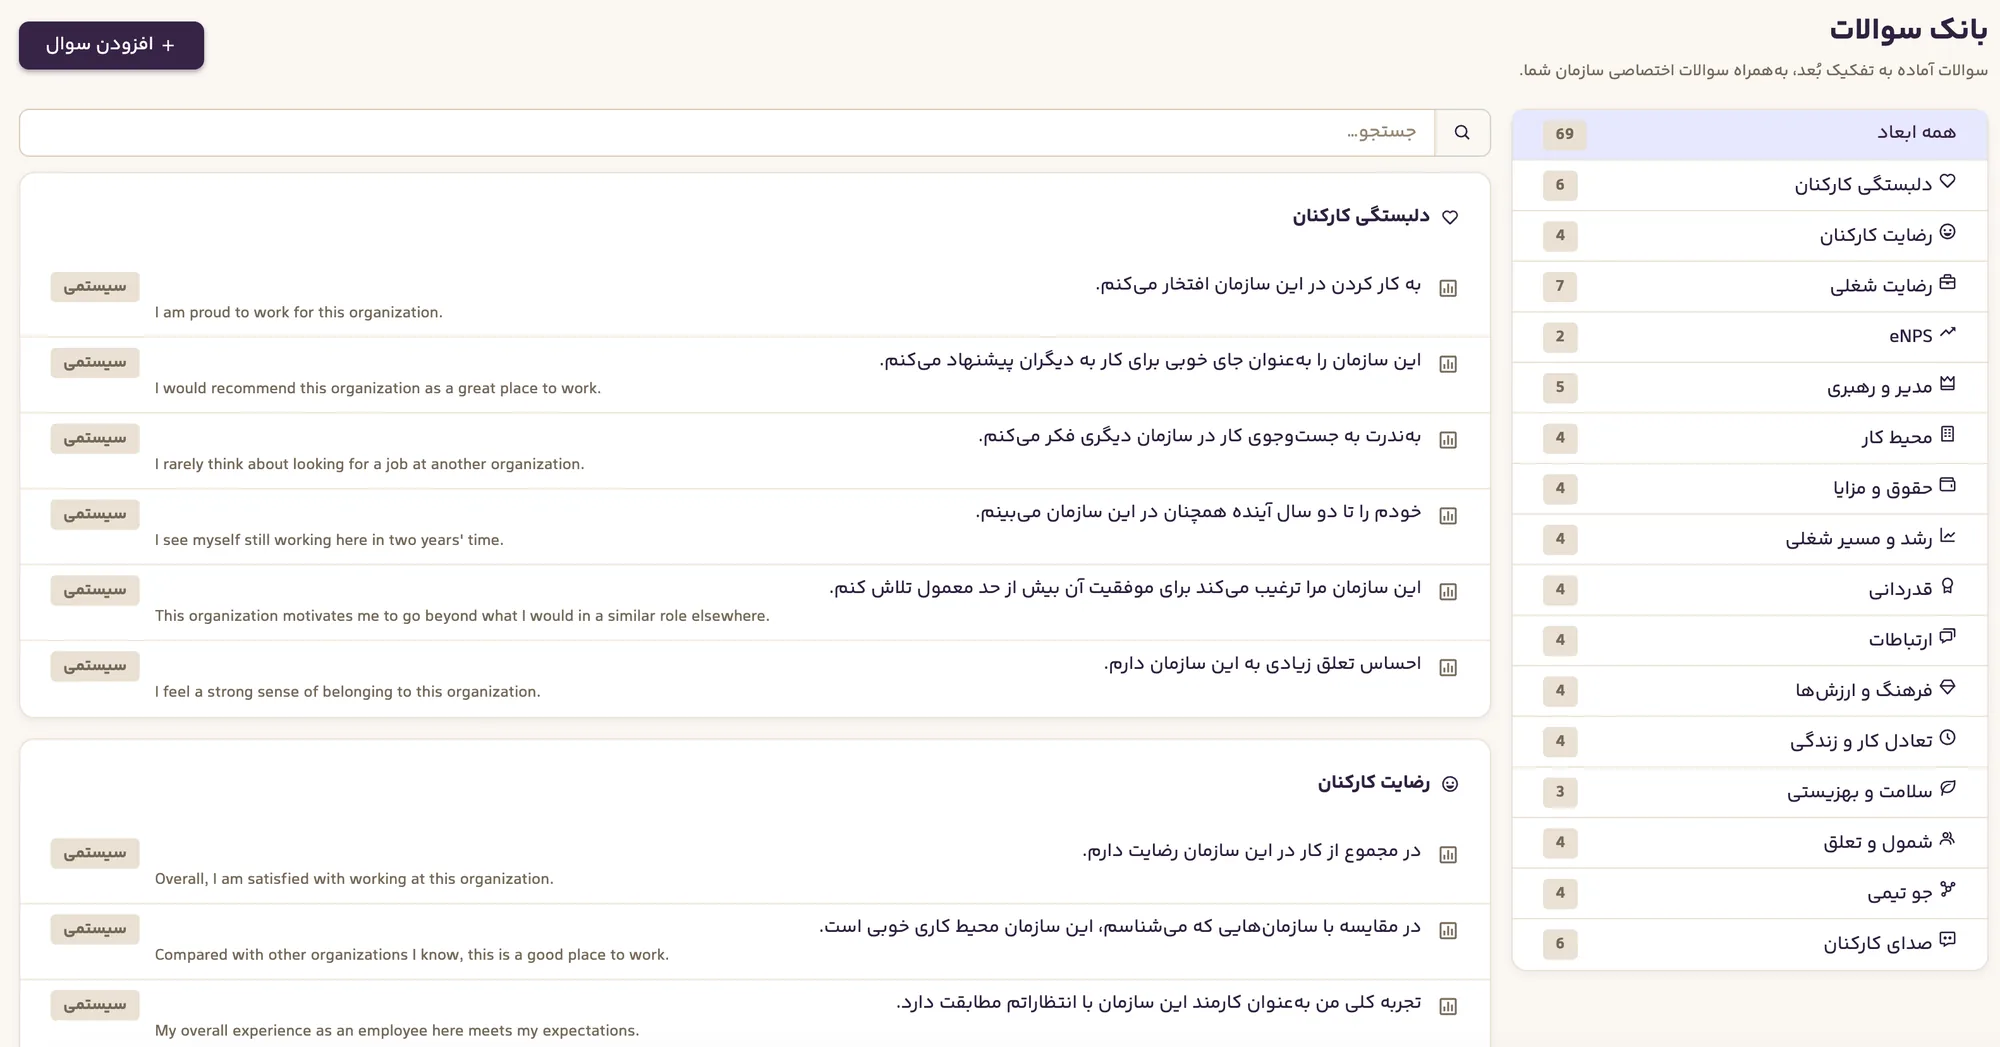Screen dimensions: 2000x1047
Task: Click the chart icon beside رشد و مسیر شغلی
Action: (1947, 536)
